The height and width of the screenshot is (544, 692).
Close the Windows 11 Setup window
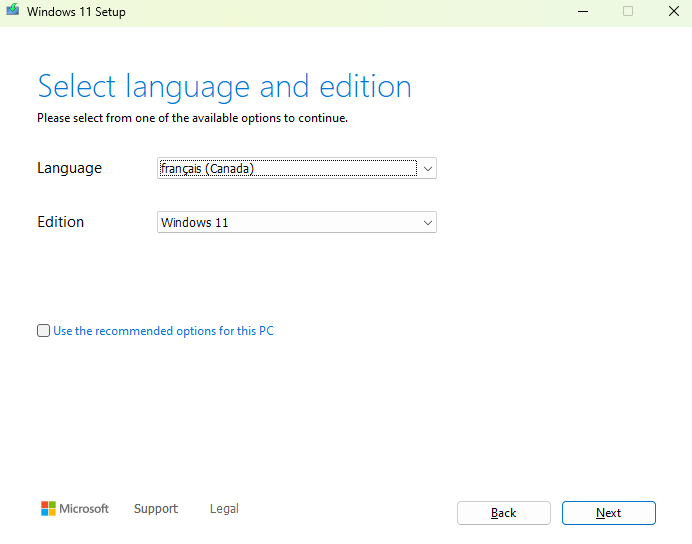click(673, 12)
